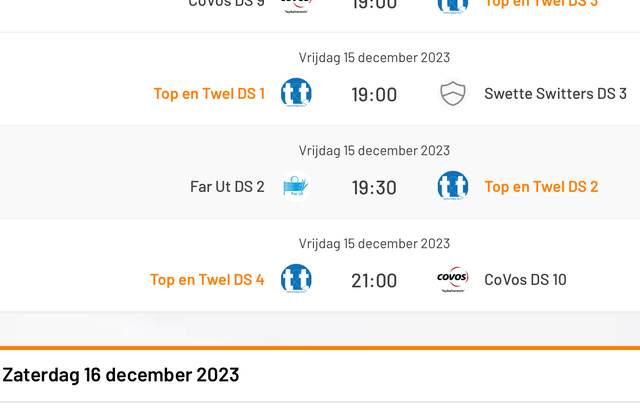Open the Top en Twel DS 1 team link

click(x=209, y=93)
